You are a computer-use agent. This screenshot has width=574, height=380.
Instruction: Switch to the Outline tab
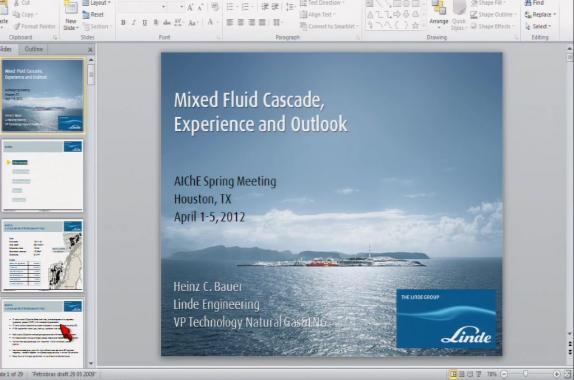tap(34, 49)
